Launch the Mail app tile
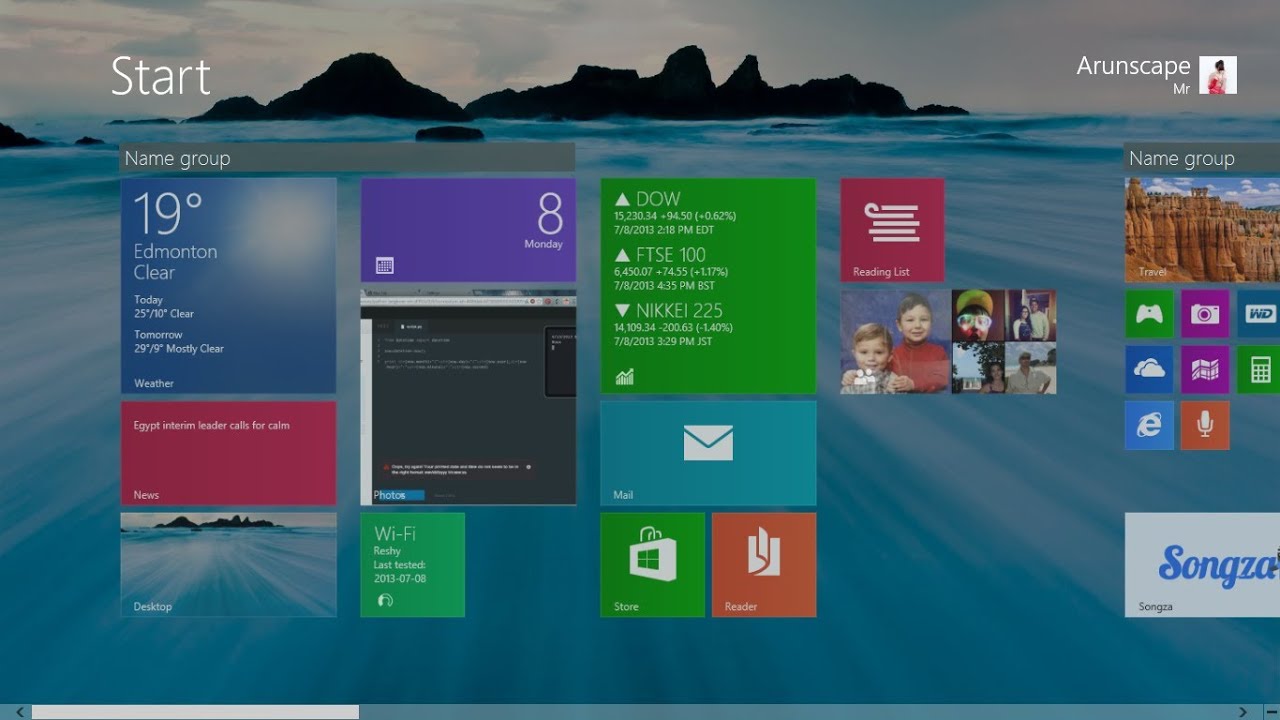This screenshot has width=1280, height=720. [708, 453]
